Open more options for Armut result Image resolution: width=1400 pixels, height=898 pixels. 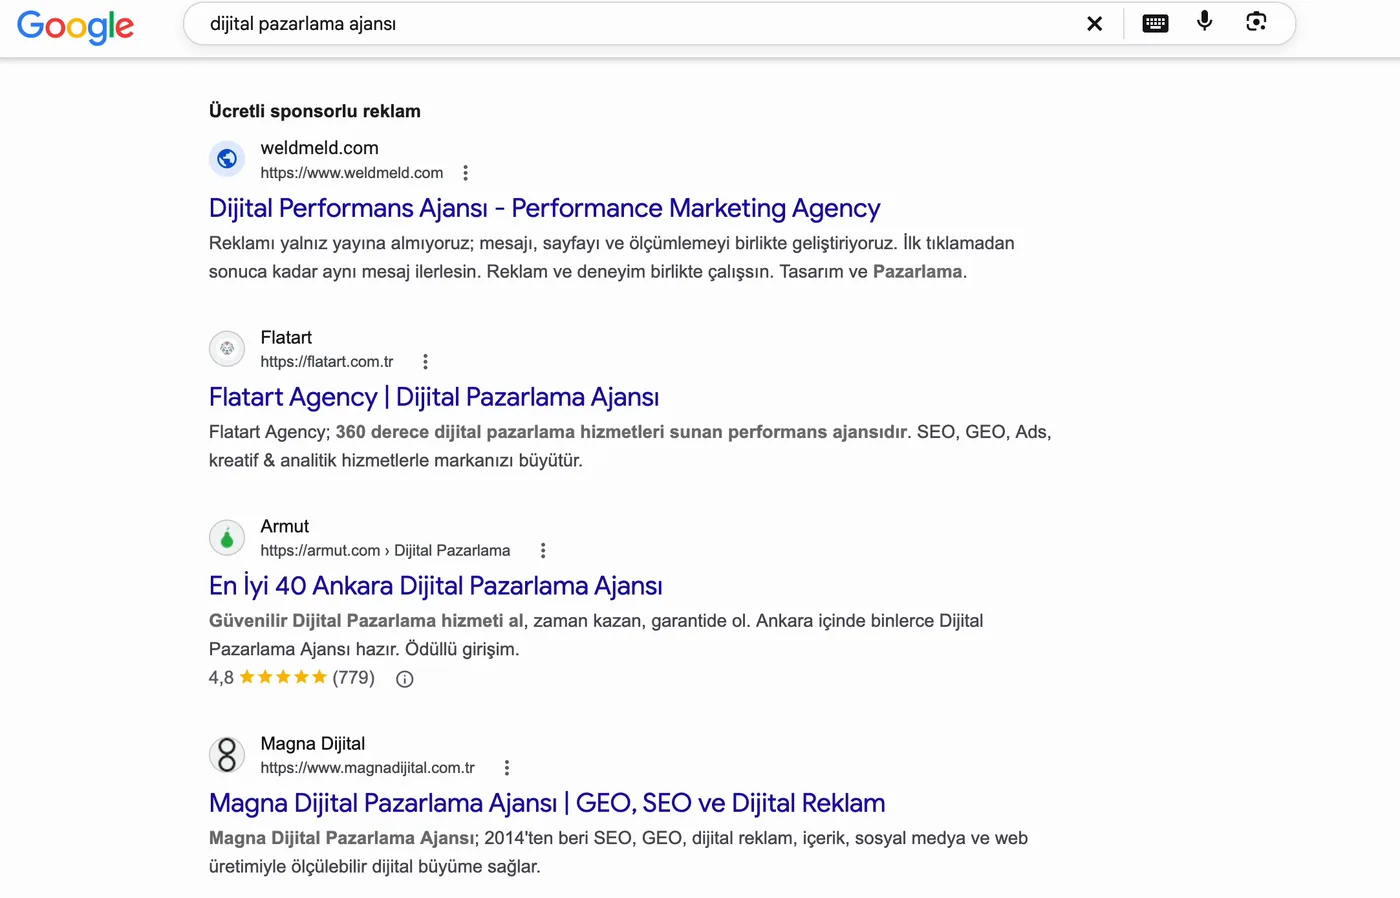tap(543, 551)
